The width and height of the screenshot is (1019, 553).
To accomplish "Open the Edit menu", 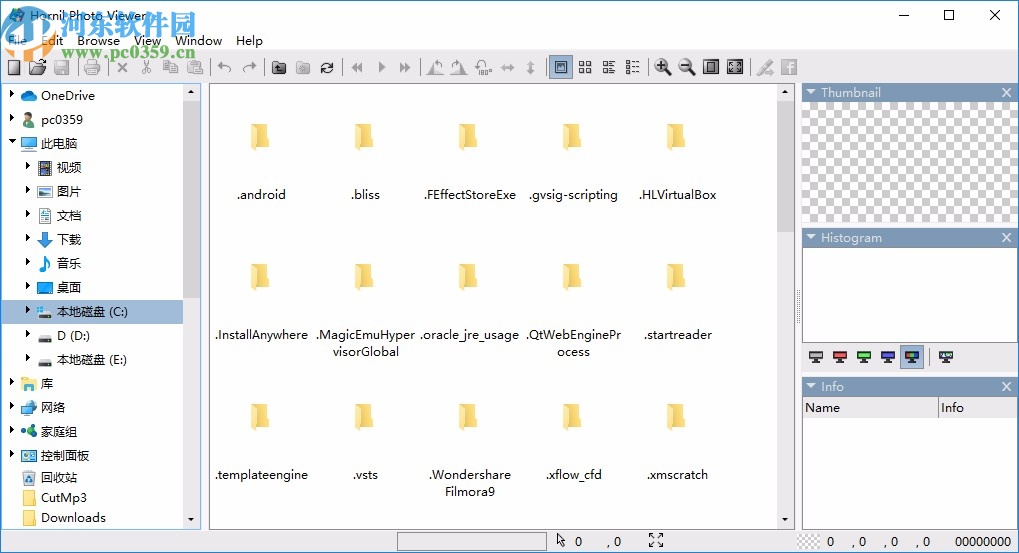I will (x=52, y=40).
